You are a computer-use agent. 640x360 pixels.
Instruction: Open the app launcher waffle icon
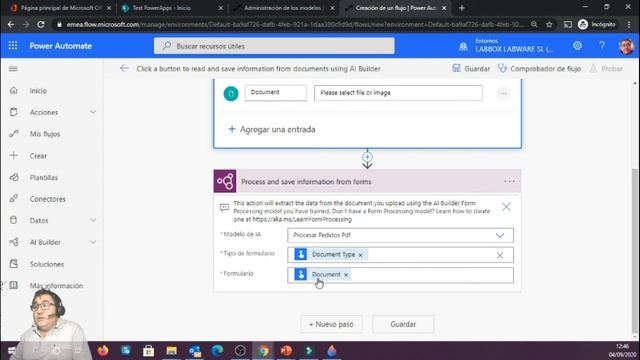13,46
